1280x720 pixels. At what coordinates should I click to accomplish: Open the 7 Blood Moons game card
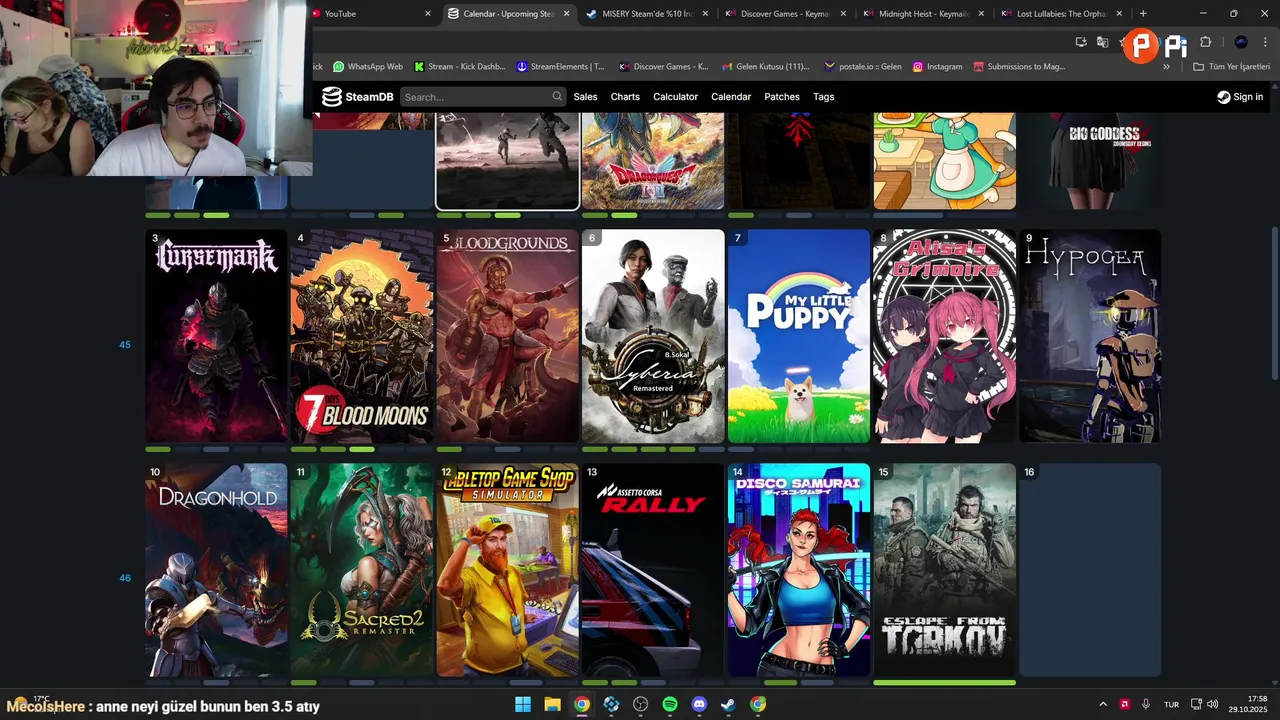362,336
